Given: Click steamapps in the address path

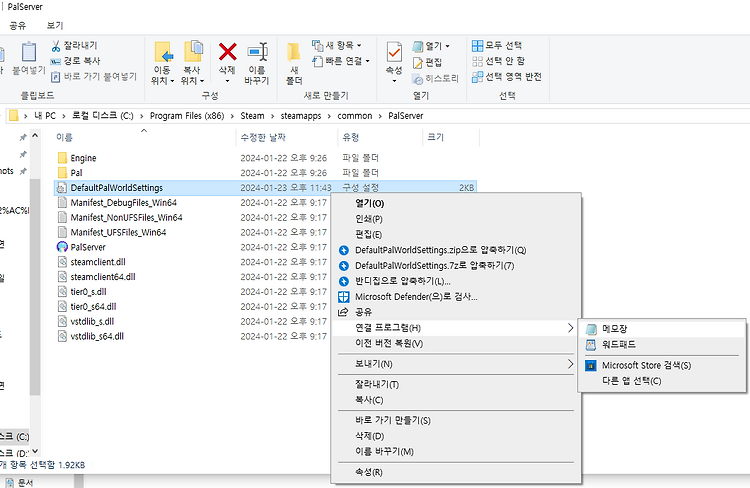Looking at the screenshot, I should pos(301,116).
